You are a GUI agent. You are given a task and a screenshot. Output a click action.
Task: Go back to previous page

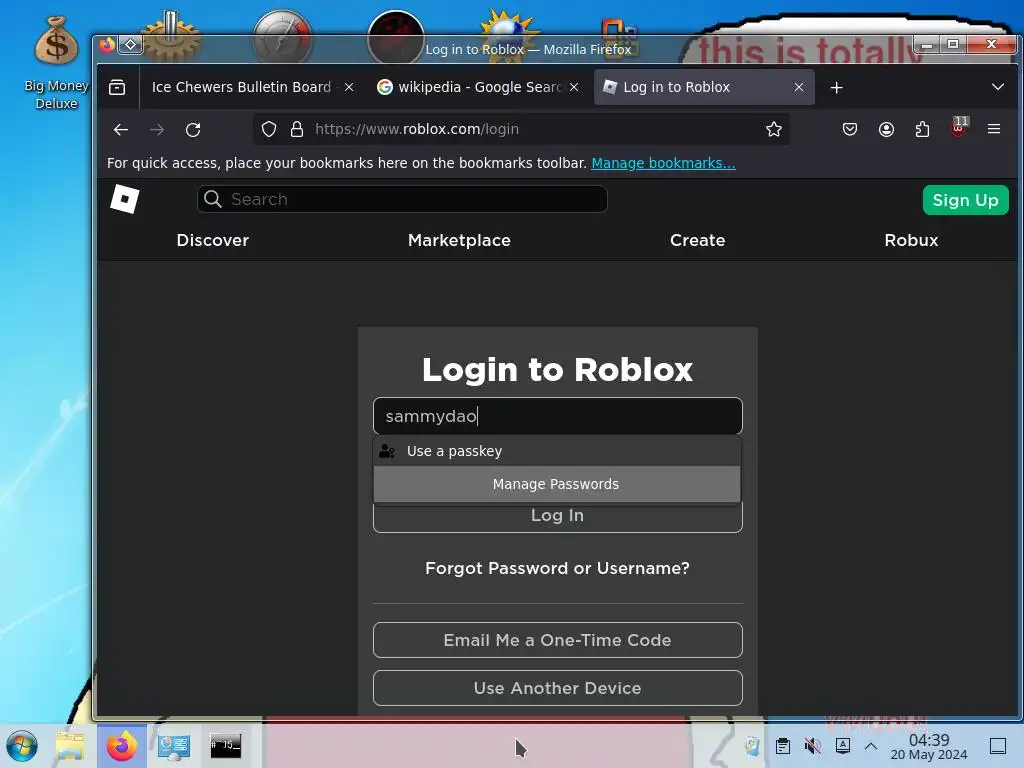pyautogui.click(x=121, y=129)
